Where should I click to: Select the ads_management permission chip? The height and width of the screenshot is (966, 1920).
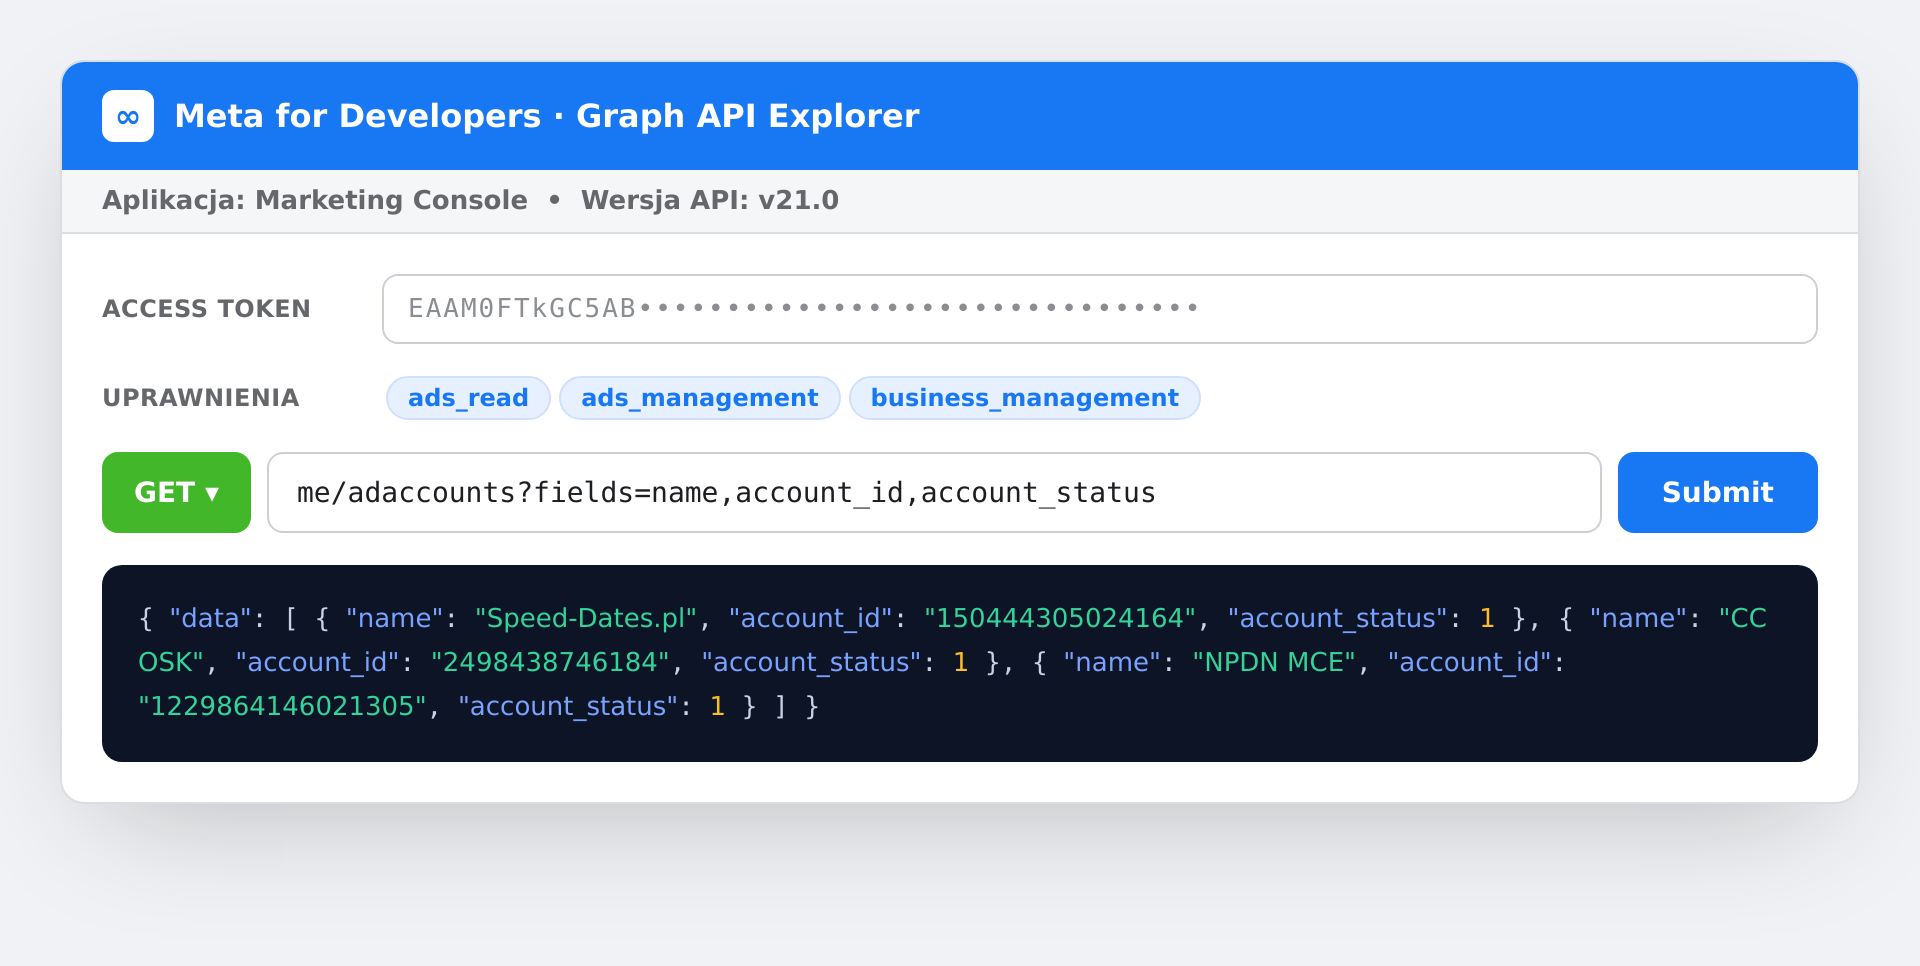pos(699,398)
